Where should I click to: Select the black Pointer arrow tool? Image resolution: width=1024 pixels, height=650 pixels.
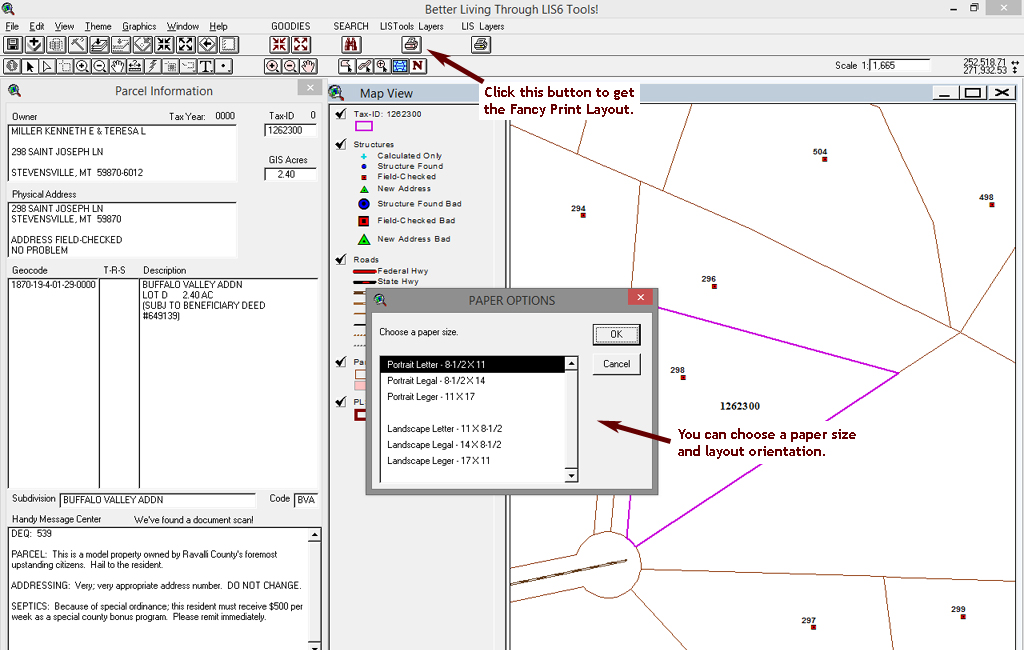point(29,66)
